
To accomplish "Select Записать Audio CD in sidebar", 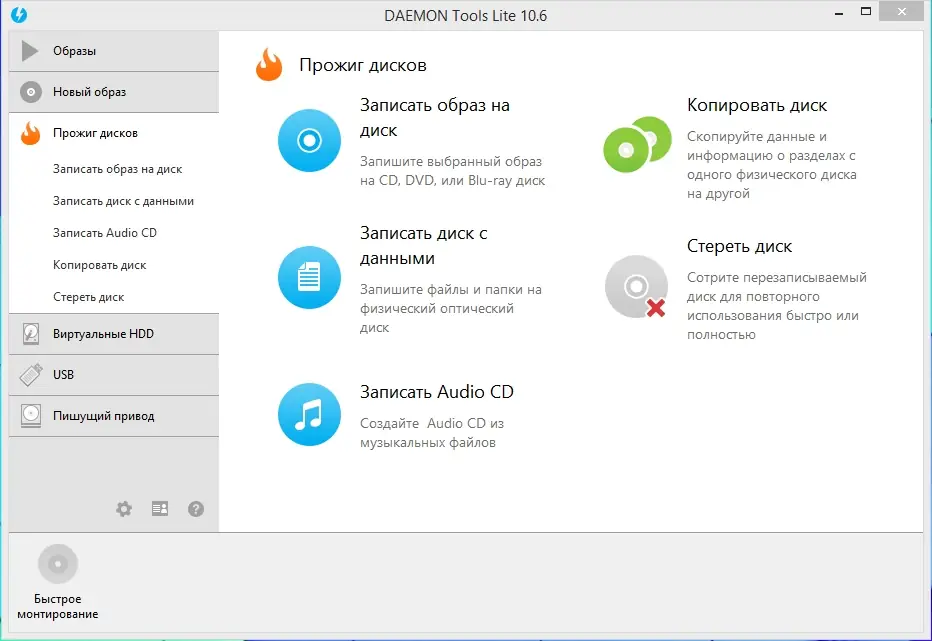I will 104,233.
